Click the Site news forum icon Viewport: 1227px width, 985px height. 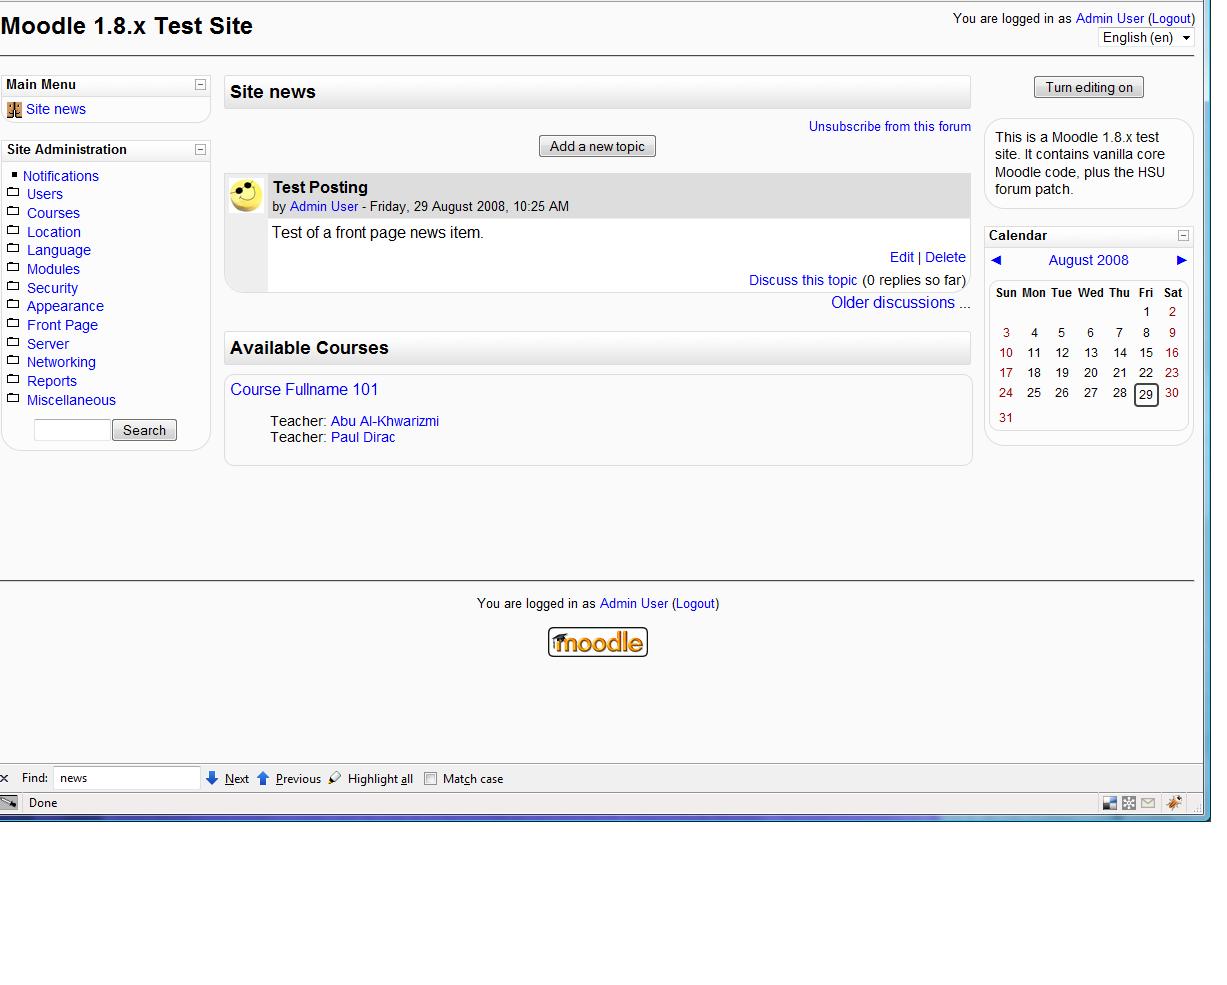pos(14,110)
